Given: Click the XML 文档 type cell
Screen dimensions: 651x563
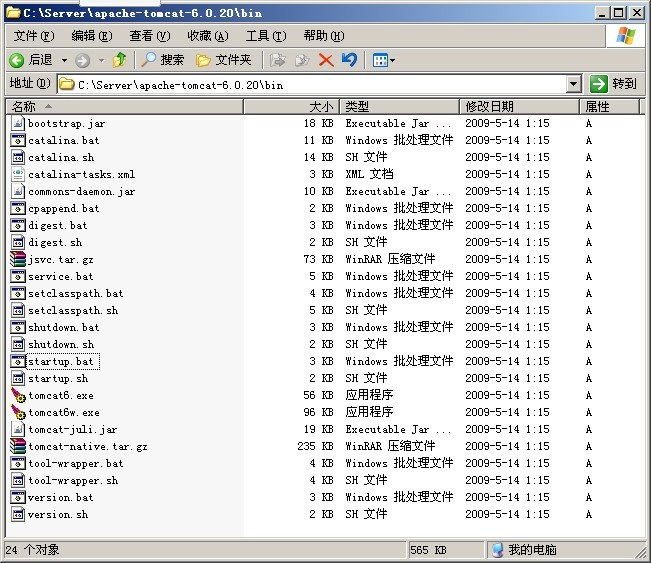Looking at the screenshot, I should pyautogui.click(x=369, y=174).
